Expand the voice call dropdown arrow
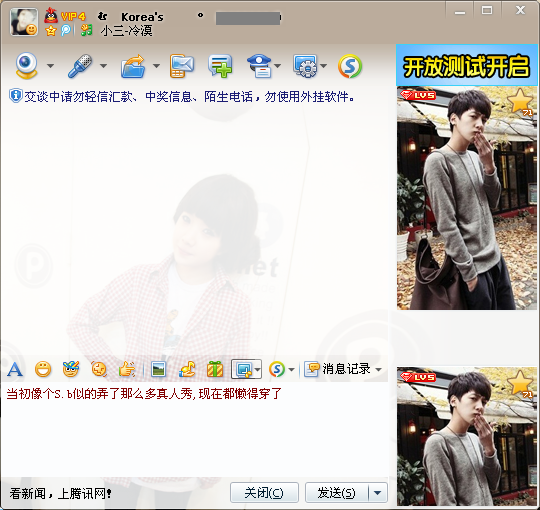The image size is (540, 510). [x=103, y=66]
